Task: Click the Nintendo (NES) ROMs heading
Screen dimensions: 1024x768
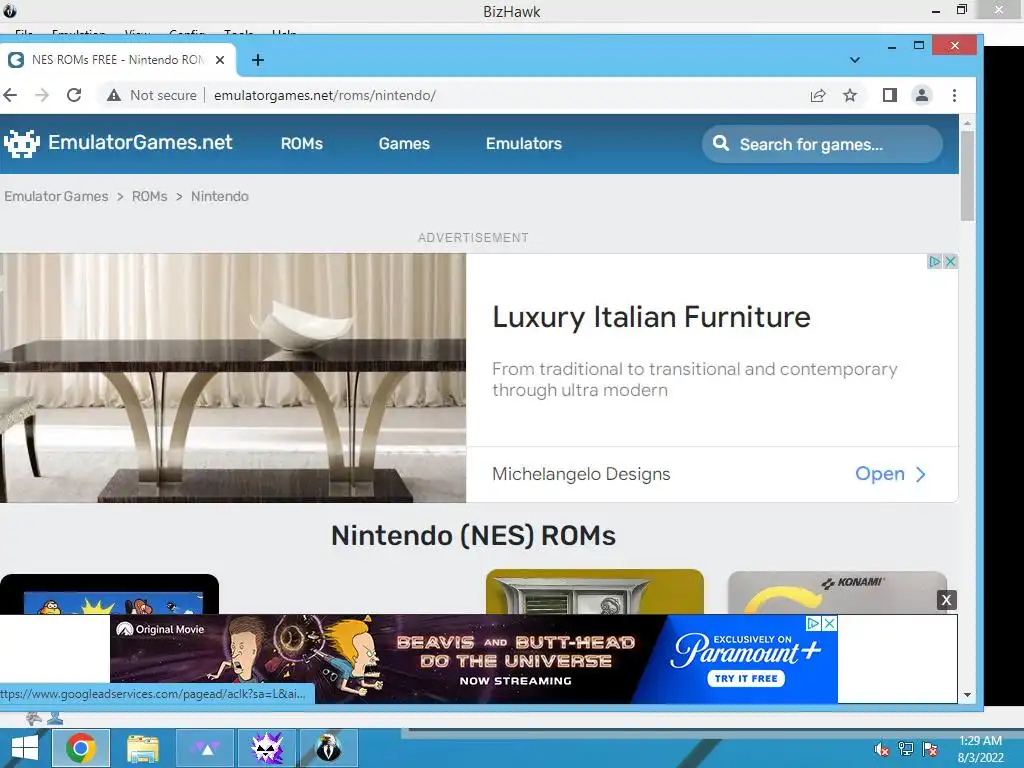Action: pos(473,536)
